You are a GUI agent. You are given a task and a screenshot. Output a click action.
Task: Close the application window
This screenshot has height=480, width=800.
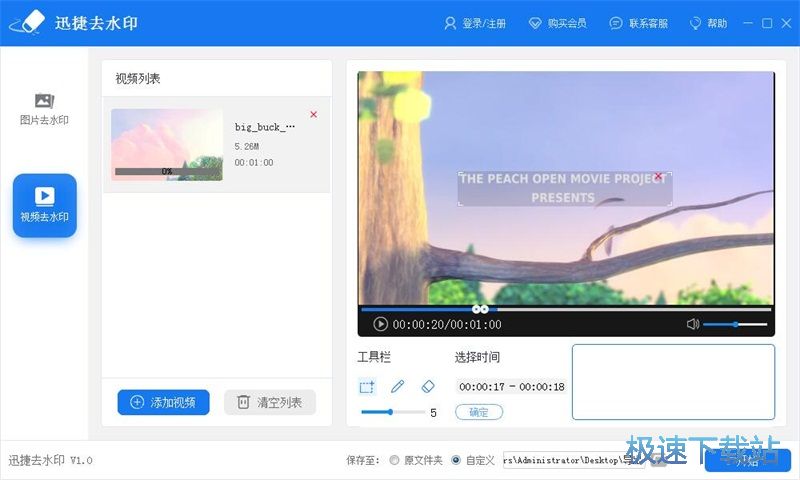point(786,23)
